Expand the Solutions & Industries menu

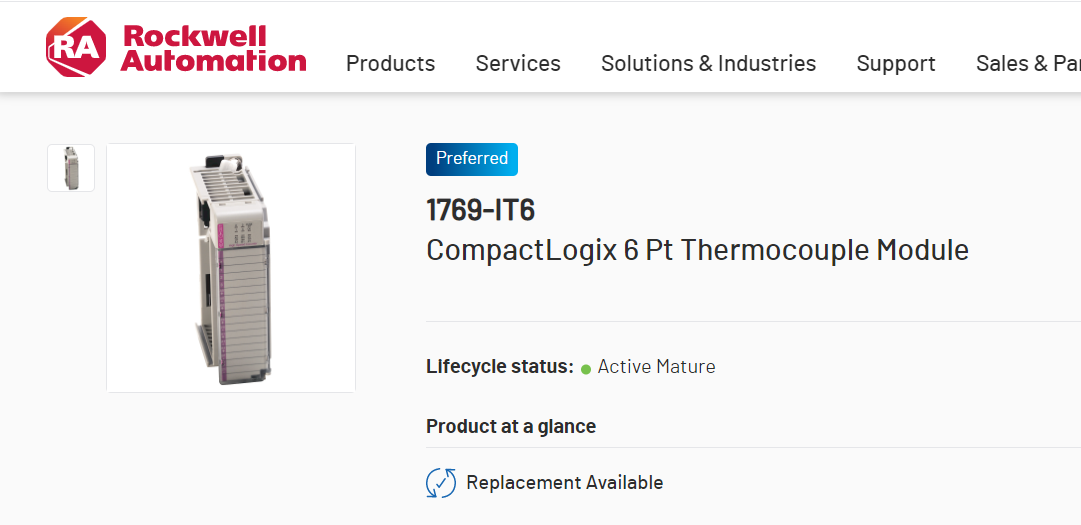coord(708,63)
